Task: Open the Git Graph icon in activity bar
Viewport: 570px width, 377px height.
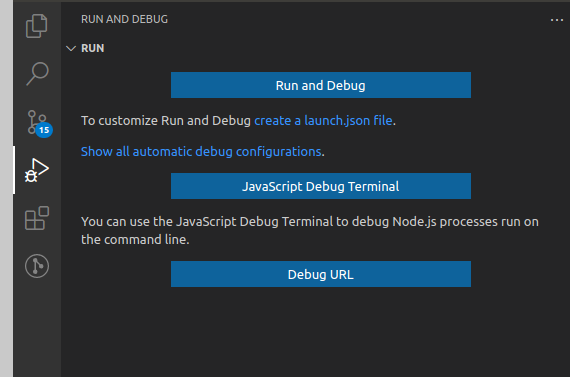Action: [37, 266]
